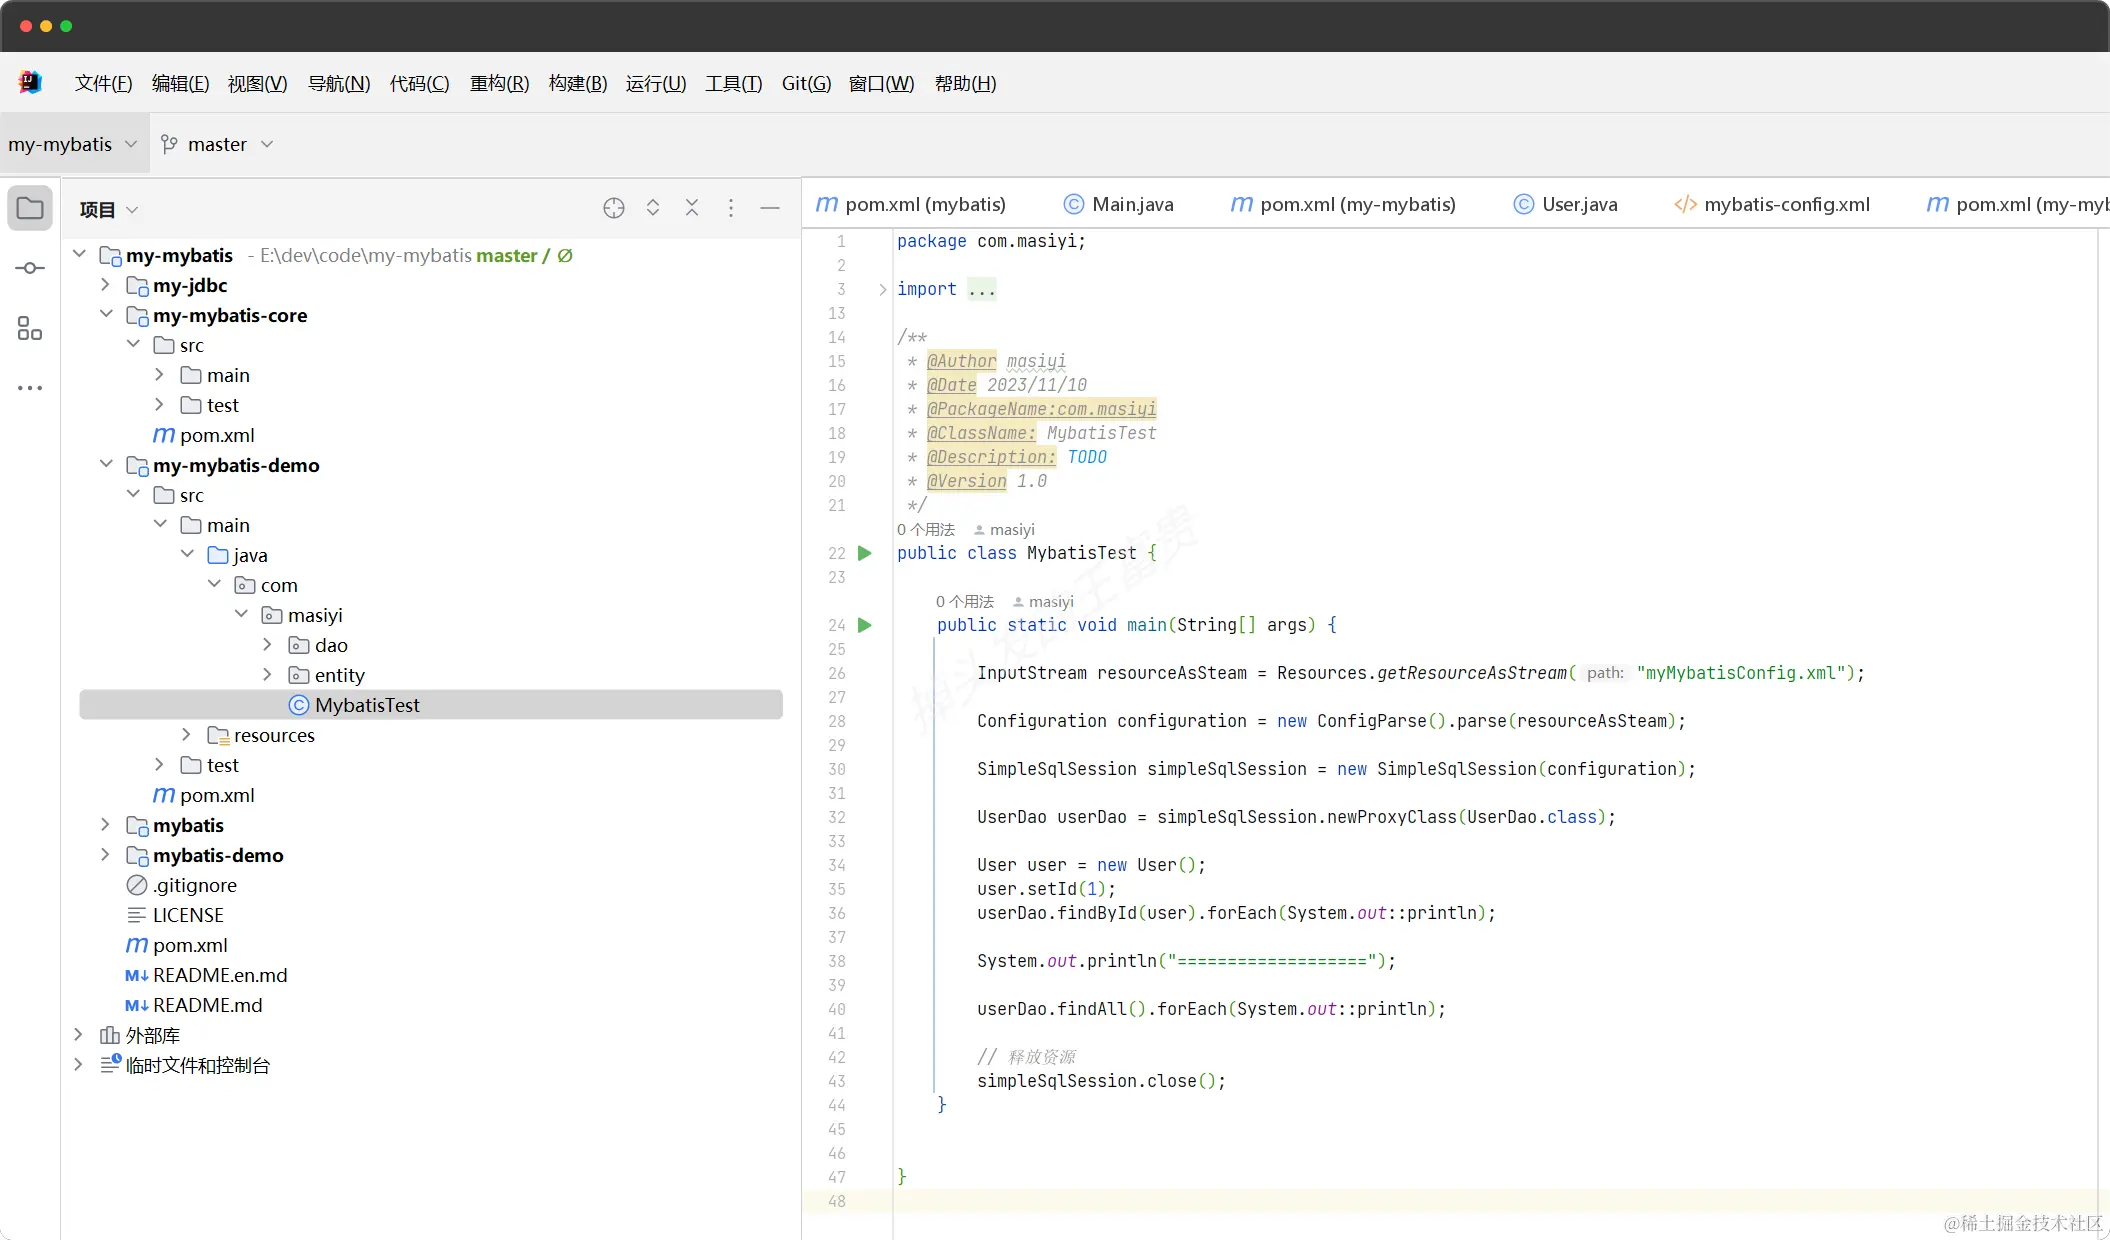Open the my-mybatis project dropdown
The image size is (2110, 1240).
(72, 144)
